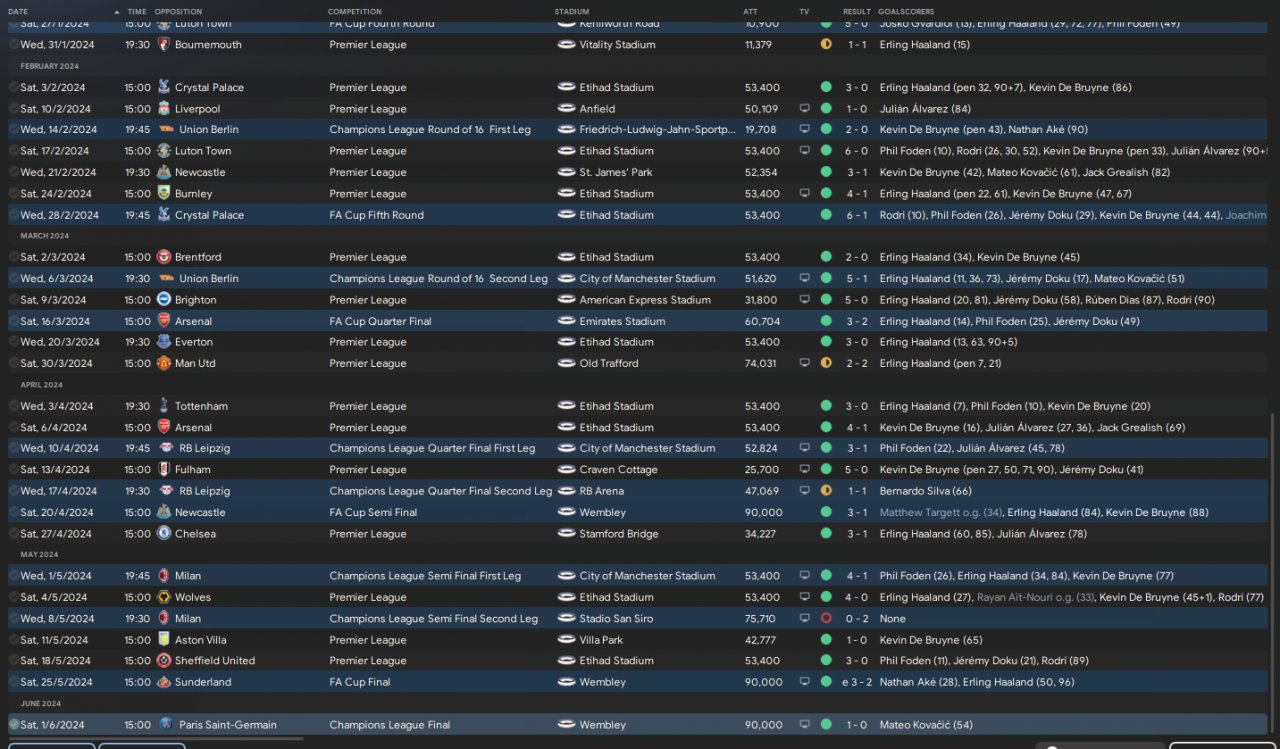This screenshot has height=749, width=1280.
Task: Click the orange draw indicator on the Bournemouth row
Action: 826,45
